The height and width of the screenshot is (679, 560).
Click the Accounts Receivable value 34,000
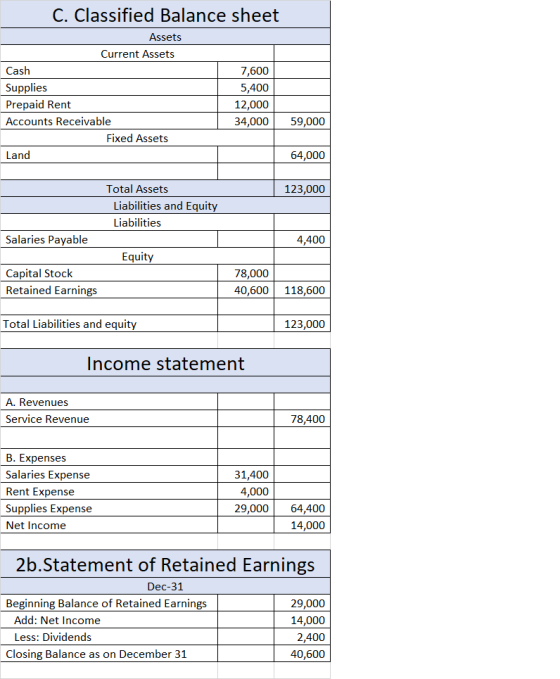(246, 121)
